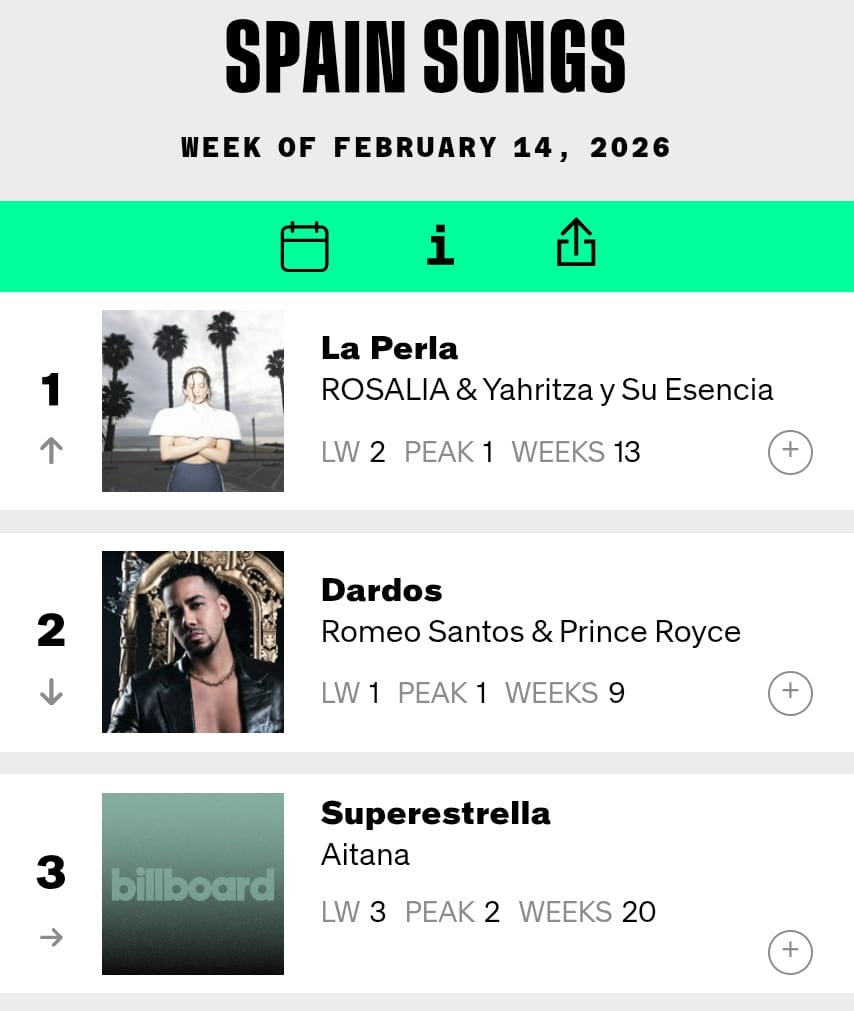View artist ROSALIA & Yahritza y Su Esencia
The height and width of the screenshot is (1011, 854).
(x=547, y=390)
